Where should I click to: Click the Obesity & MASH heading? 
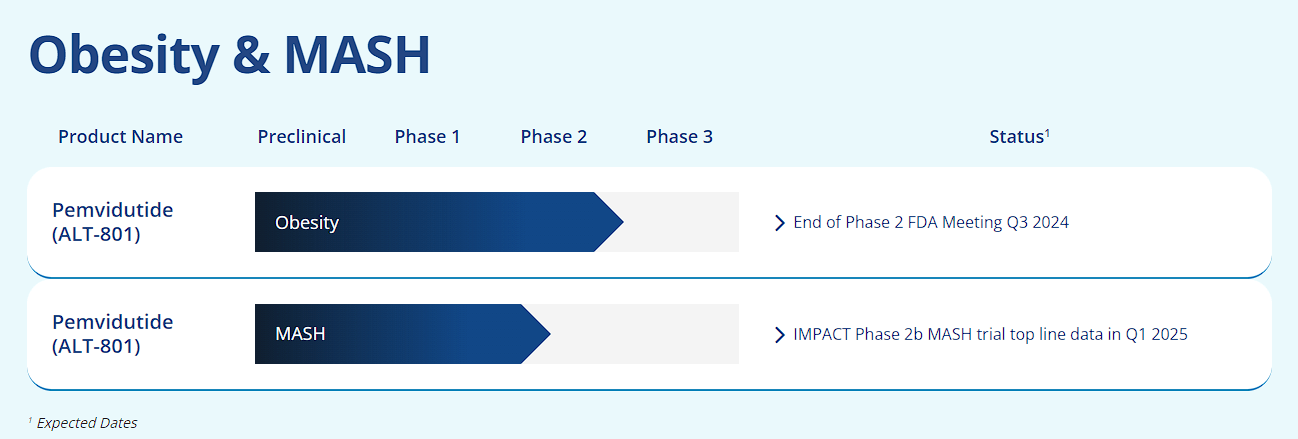228,55
